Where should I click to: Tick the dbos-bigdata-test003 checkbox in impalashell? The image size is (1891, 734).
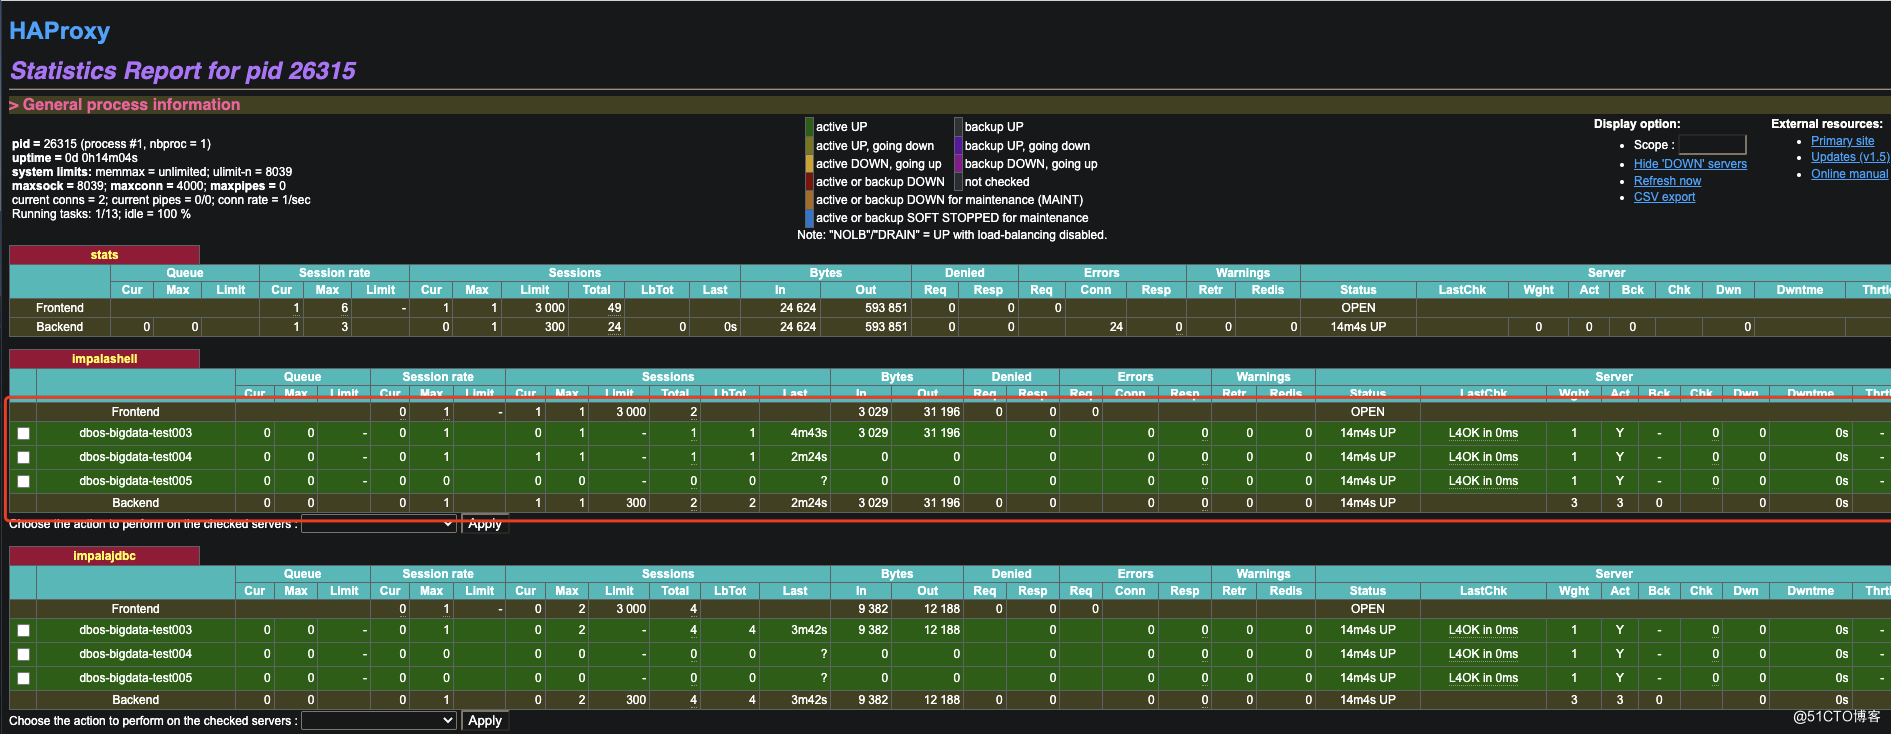[x=24, y=434]
